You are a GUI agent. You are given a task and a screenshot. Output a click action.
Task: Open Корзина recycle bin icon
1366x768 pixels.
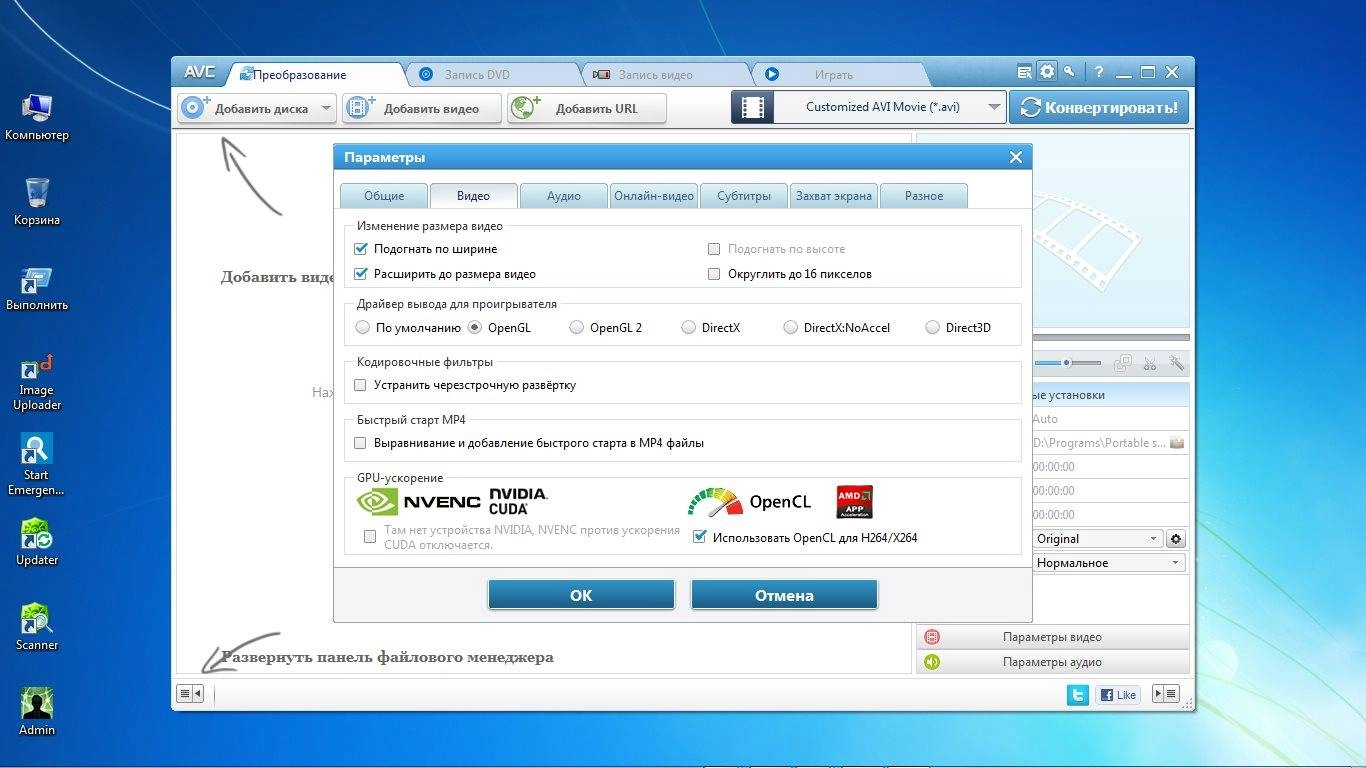coord(37,202)
